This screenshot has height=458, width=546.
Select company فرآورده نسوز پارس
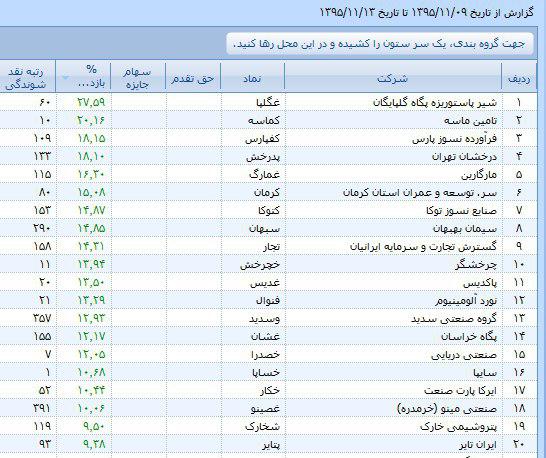click(x=455, y=138)
